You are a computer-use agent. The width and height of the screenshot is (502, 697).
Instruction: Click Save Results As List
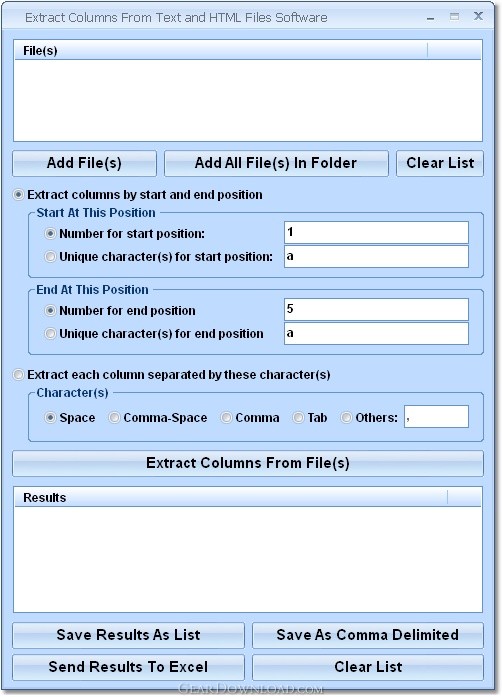(x=129, y=635)
